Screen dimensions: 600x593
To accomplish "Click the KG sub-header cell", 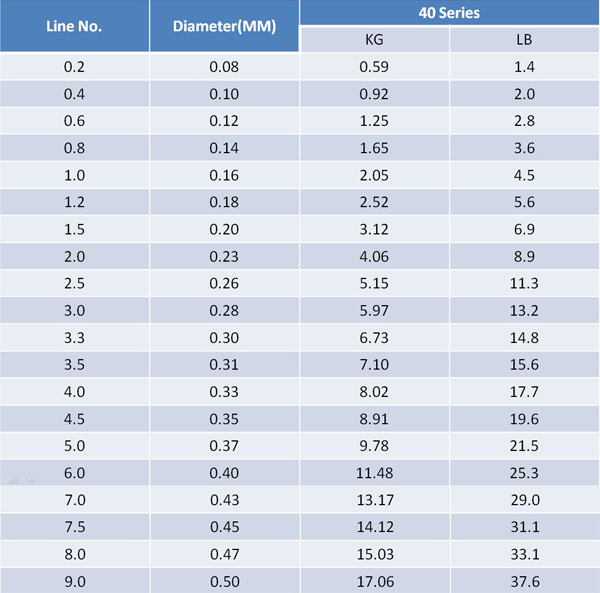I will [374, 40].
